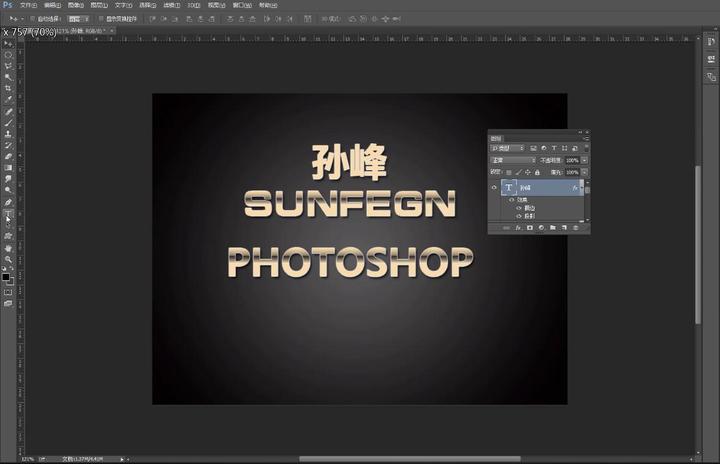Screen dimensions: 720x464
Task: Open the Layers panel flyout menu
Action: (x=586, y=138)
